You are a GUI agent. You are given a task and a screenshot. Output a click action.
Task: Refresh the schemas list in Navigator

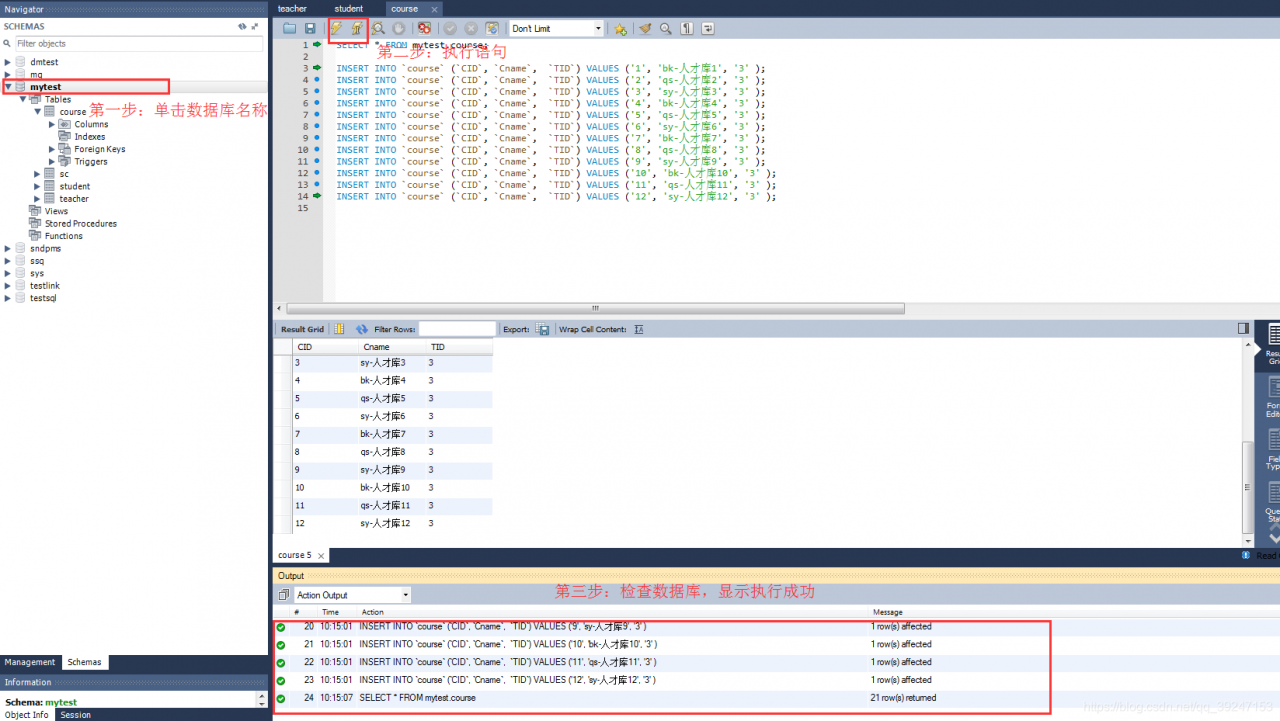point(242,27)
